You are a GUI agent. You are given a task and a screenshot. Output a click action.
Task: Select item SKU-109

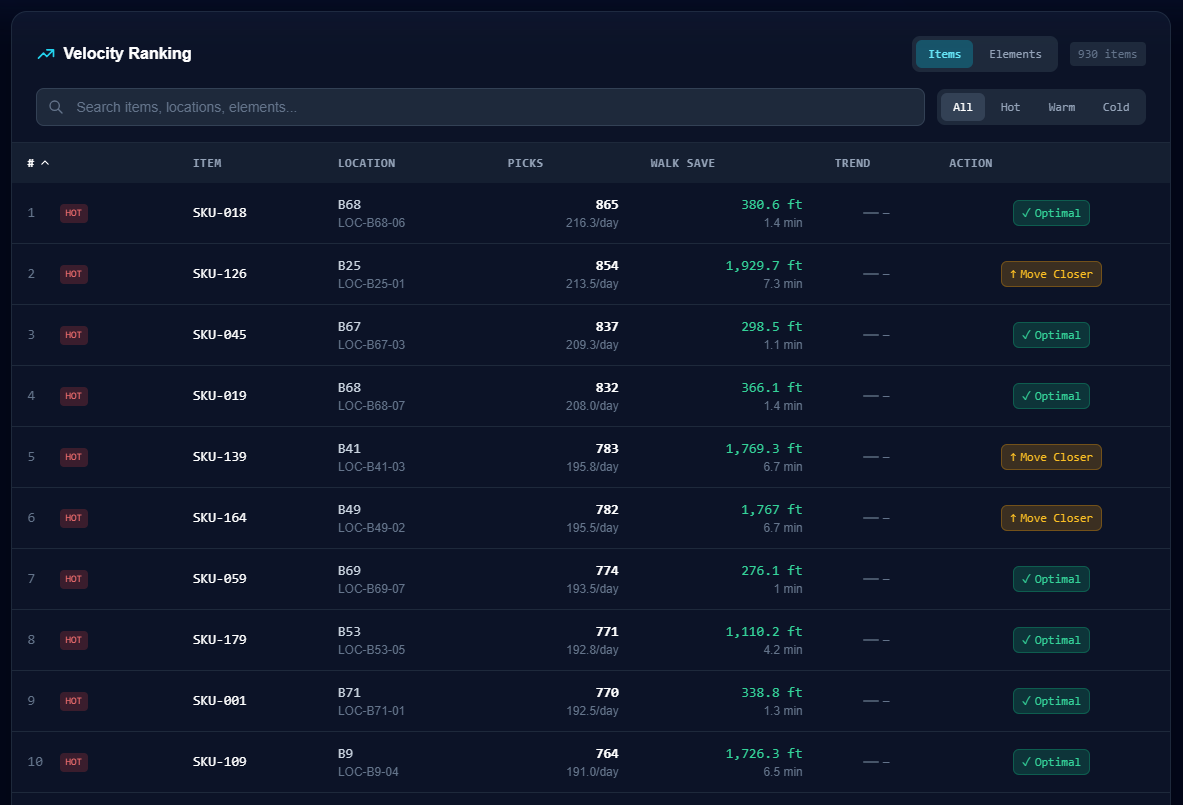click(x=220, y=762)
